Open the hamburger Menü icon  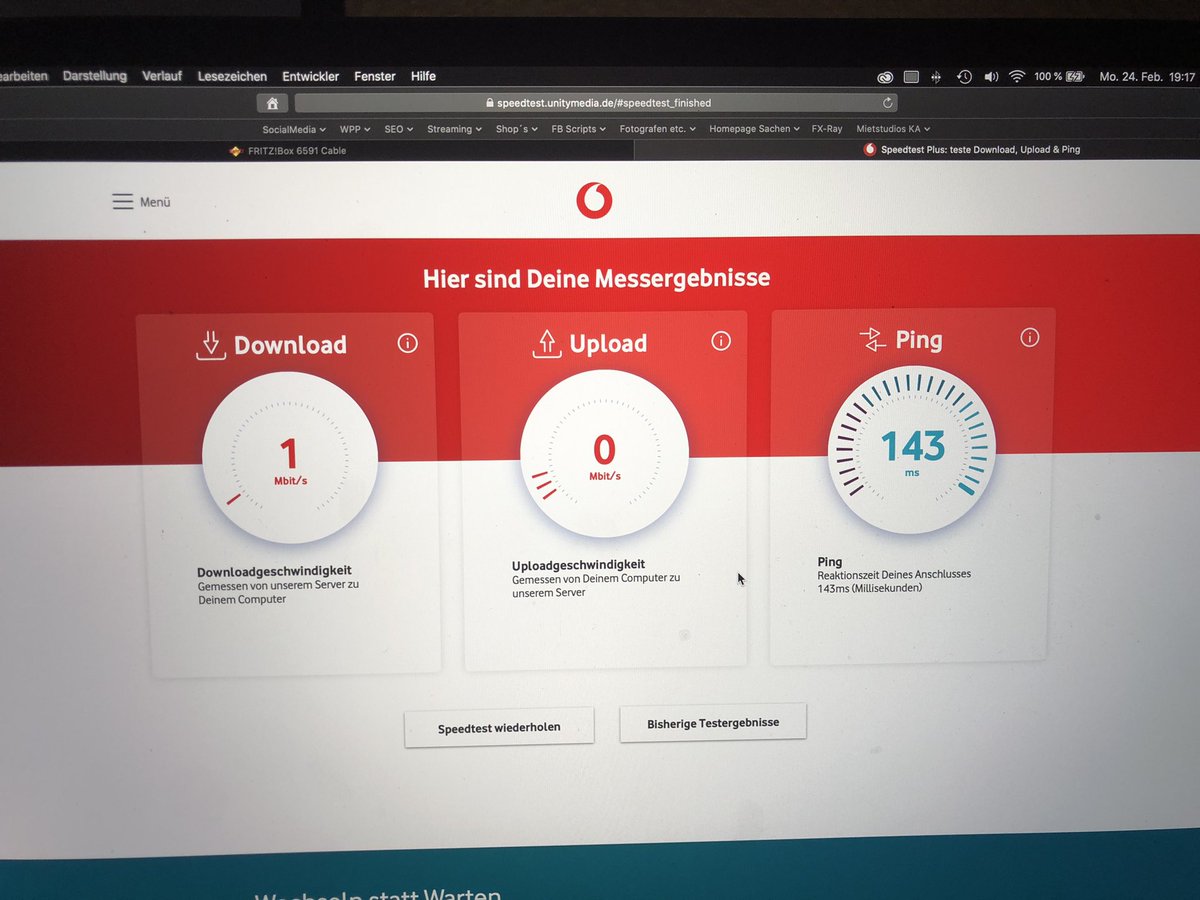[122, 202]
